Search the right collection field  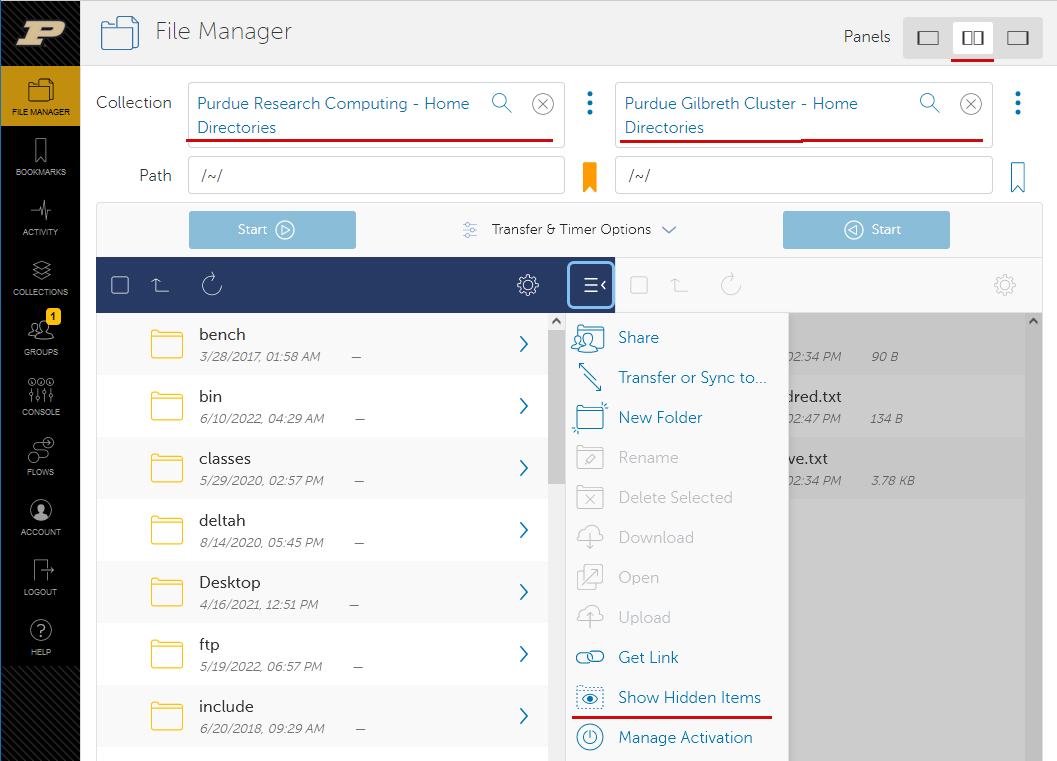[x=930, y=103]
